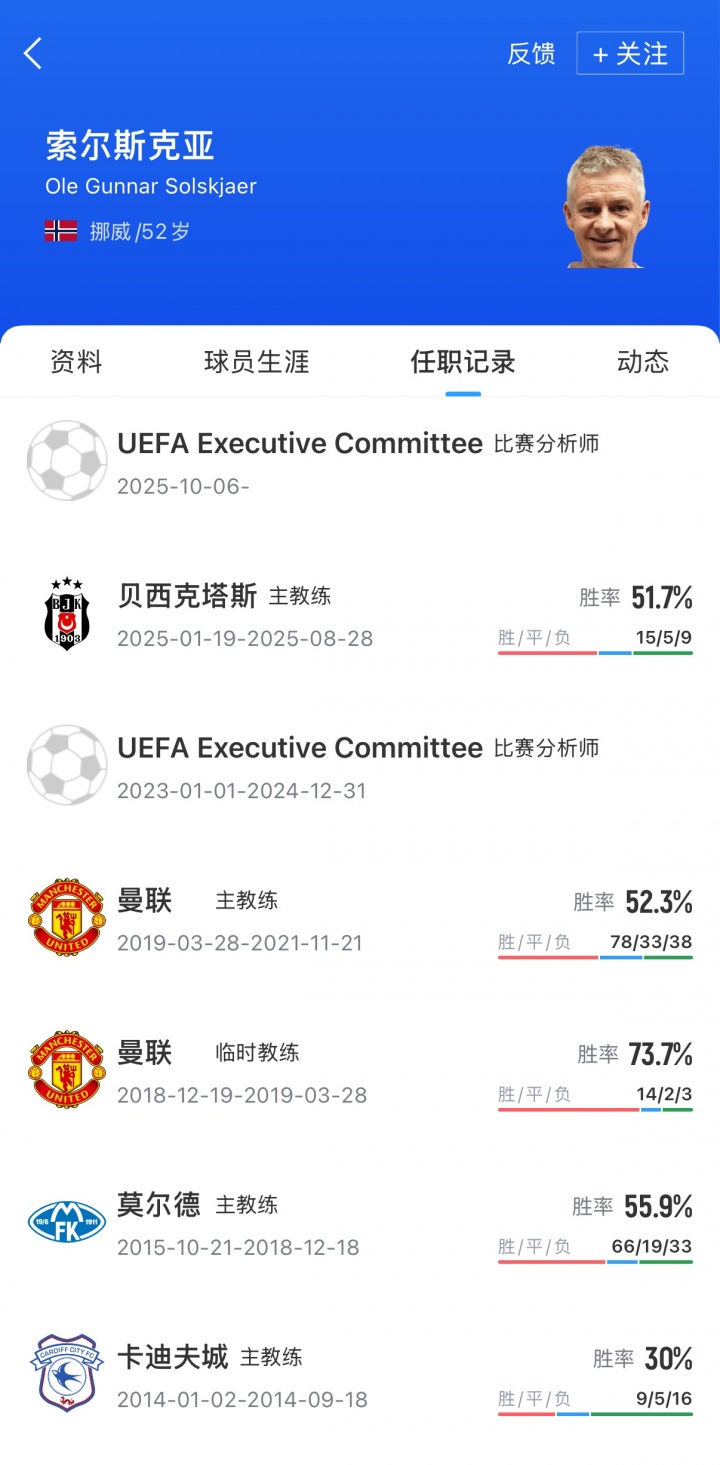Tap football icon for UEFA 2023-2024 entry
720x1465 pixels.
coord(67,765)
